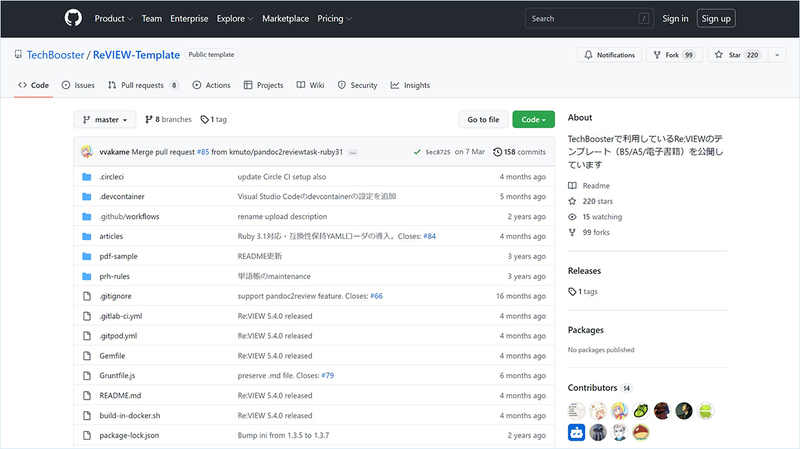Viewport: 800px width, 449px height.
Task: Open the README.md file name
Action: [120, 395]
